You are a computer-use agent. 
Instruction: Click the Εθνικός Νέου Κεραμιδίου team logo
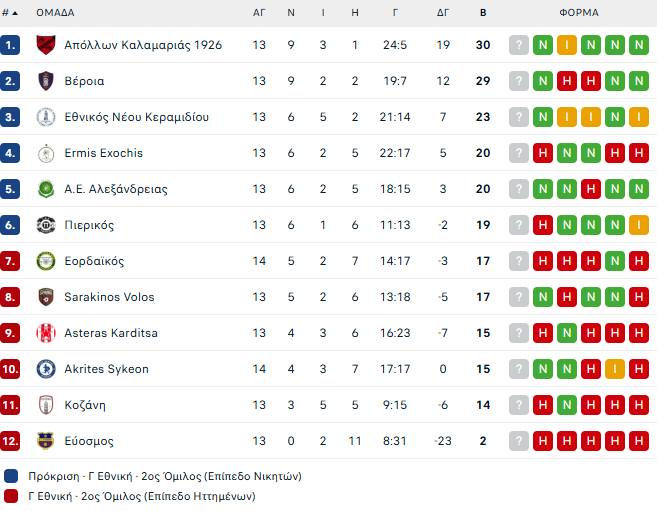[45, 117]
